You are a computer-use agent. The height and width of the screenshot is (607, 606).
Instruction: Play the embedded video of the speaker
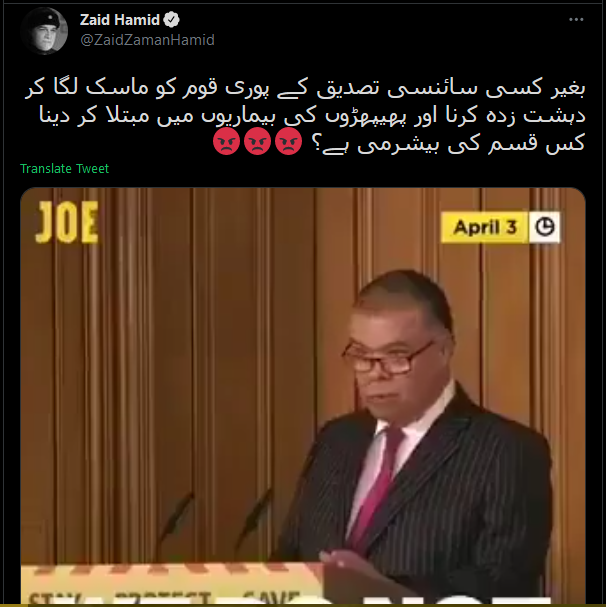tap(303, 395)
